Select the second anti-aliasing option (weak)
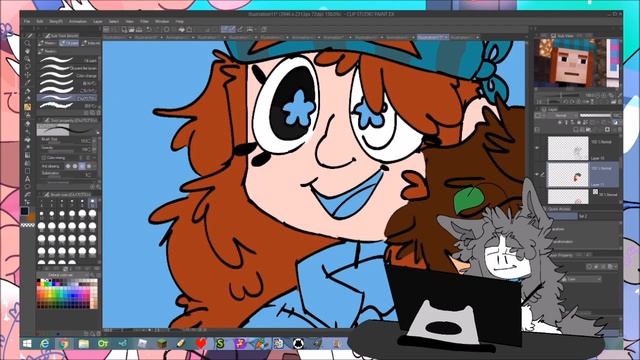Image resolution: width=640 pixels, height=360 pixels. pyautogui.click(x=75, y=166)
